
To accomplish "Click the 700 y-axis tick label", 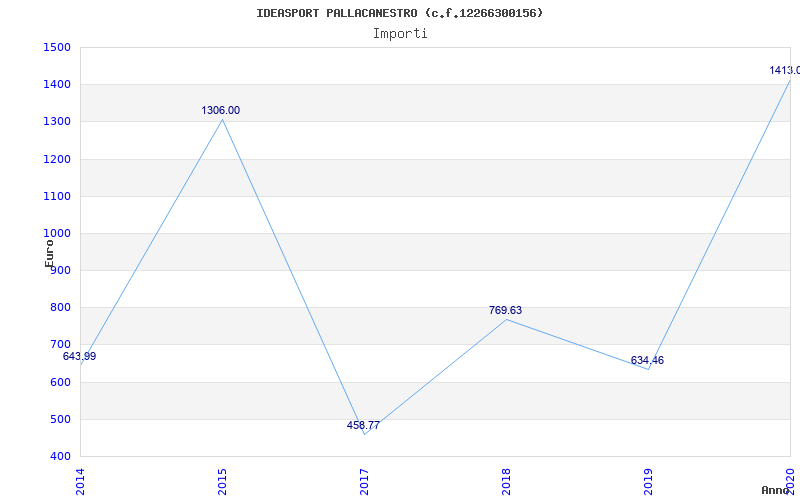I will 60,345.
